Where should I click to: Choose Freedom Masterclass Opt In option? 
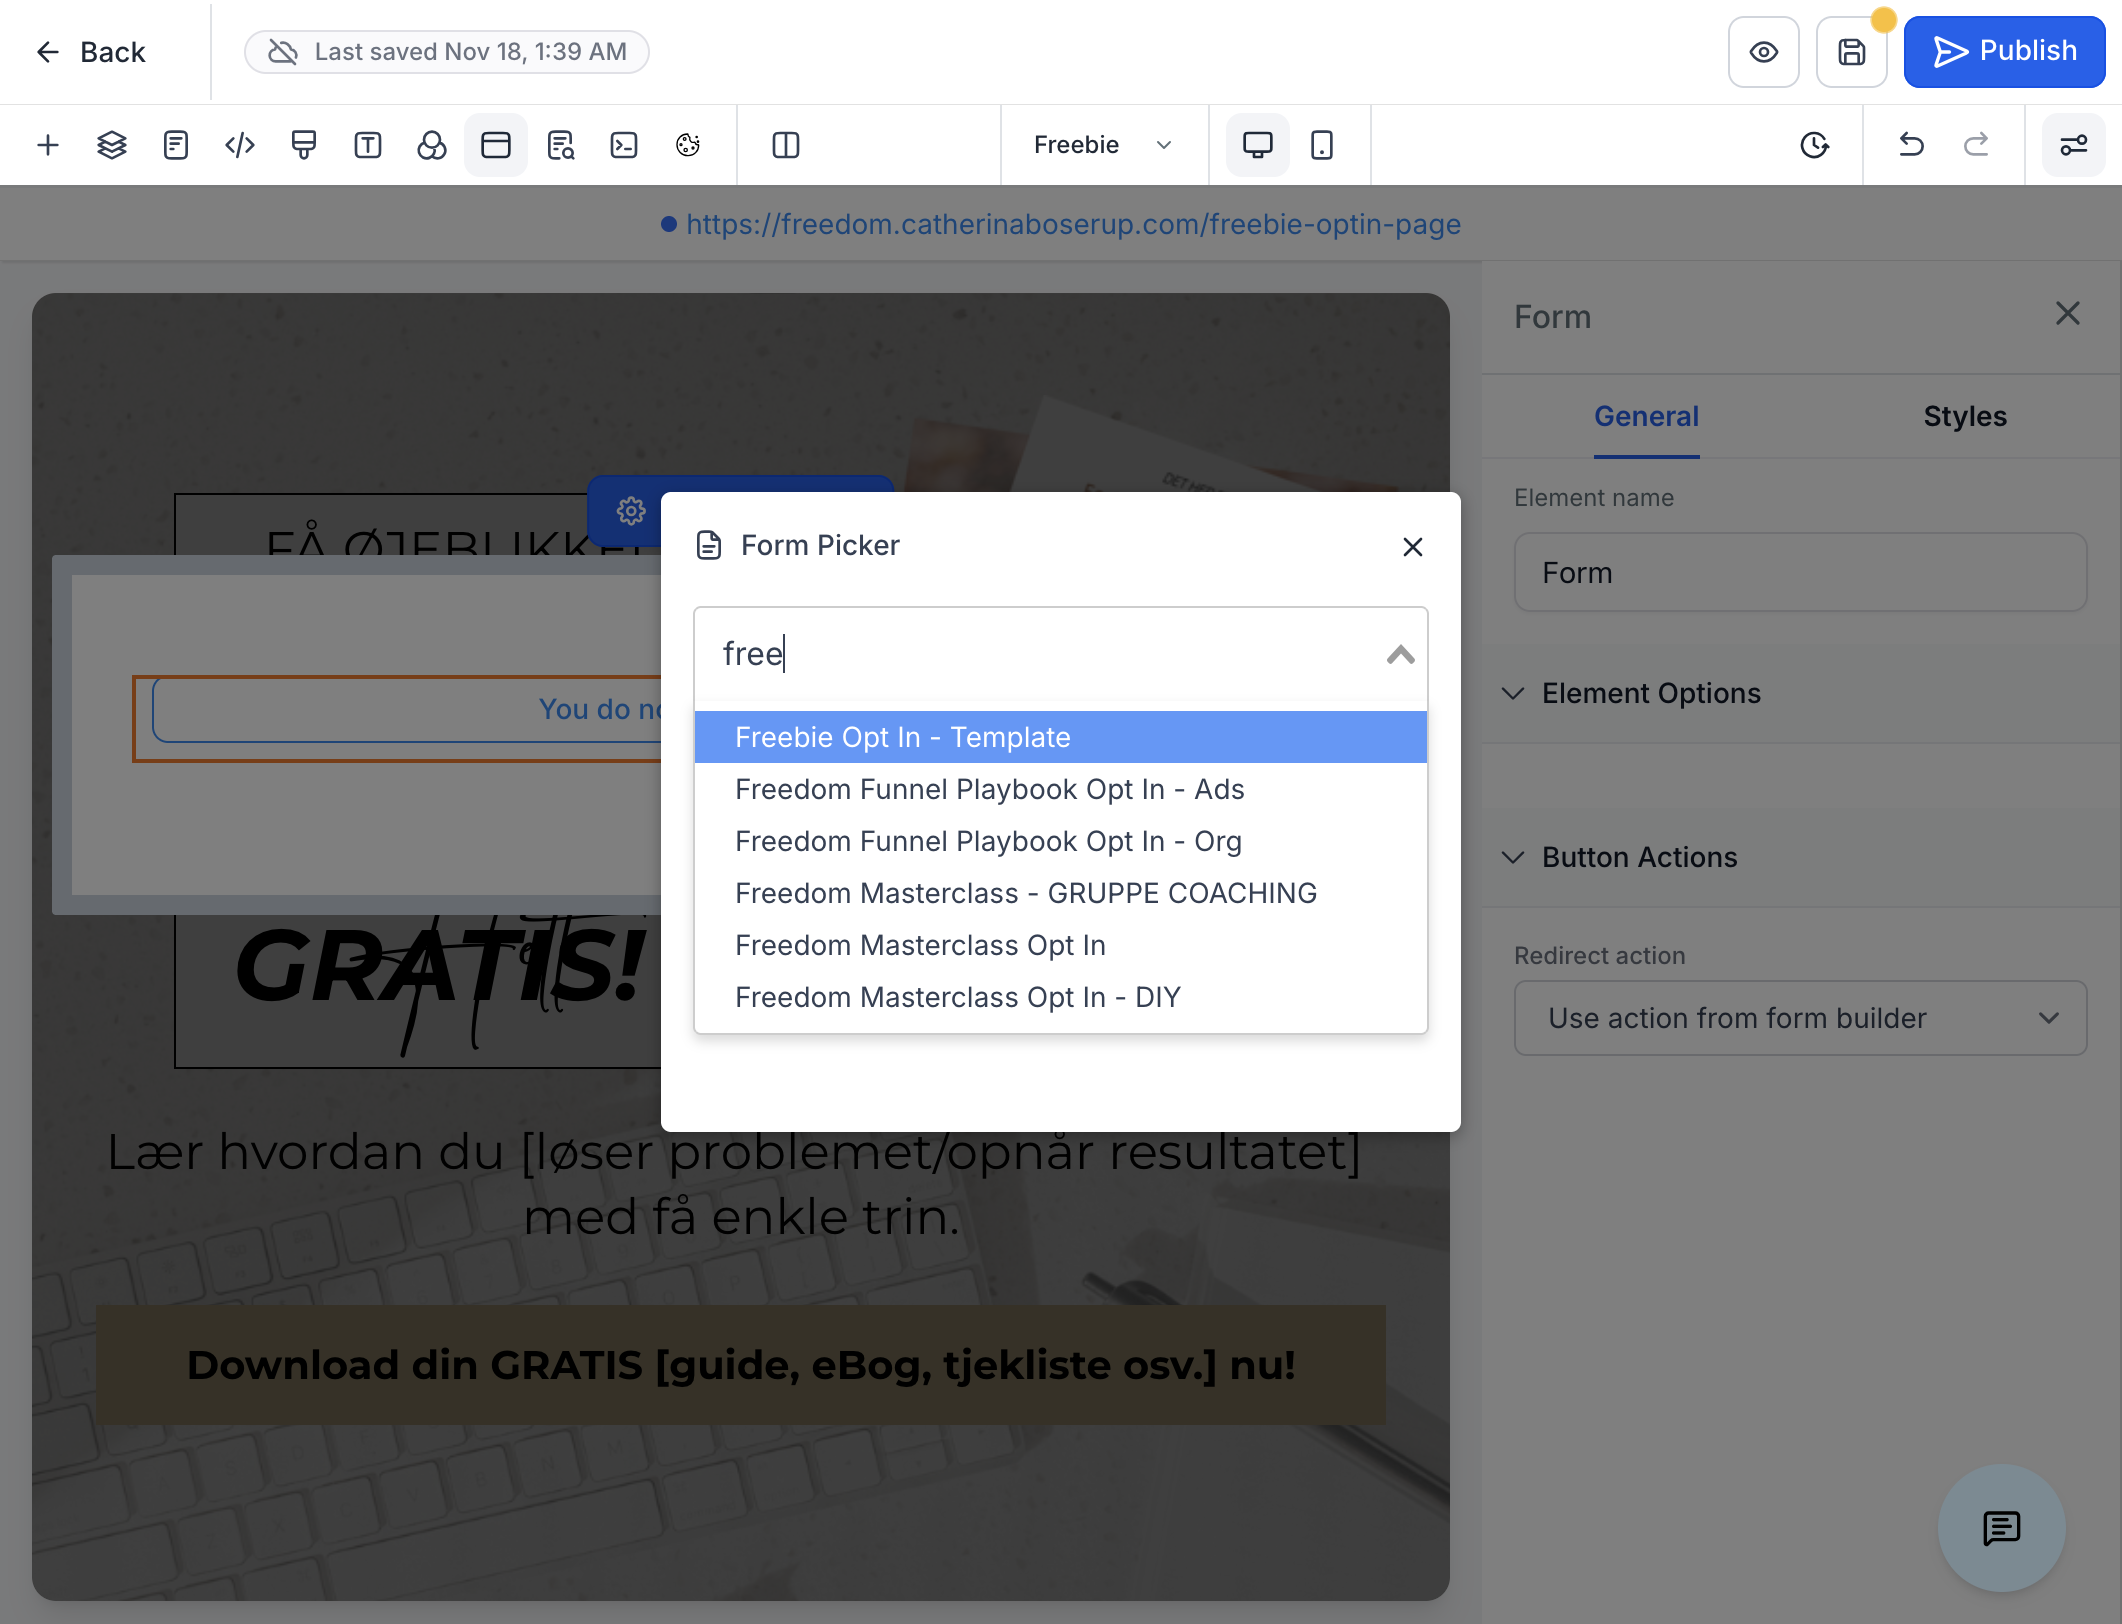click(x=1061, y=945)
